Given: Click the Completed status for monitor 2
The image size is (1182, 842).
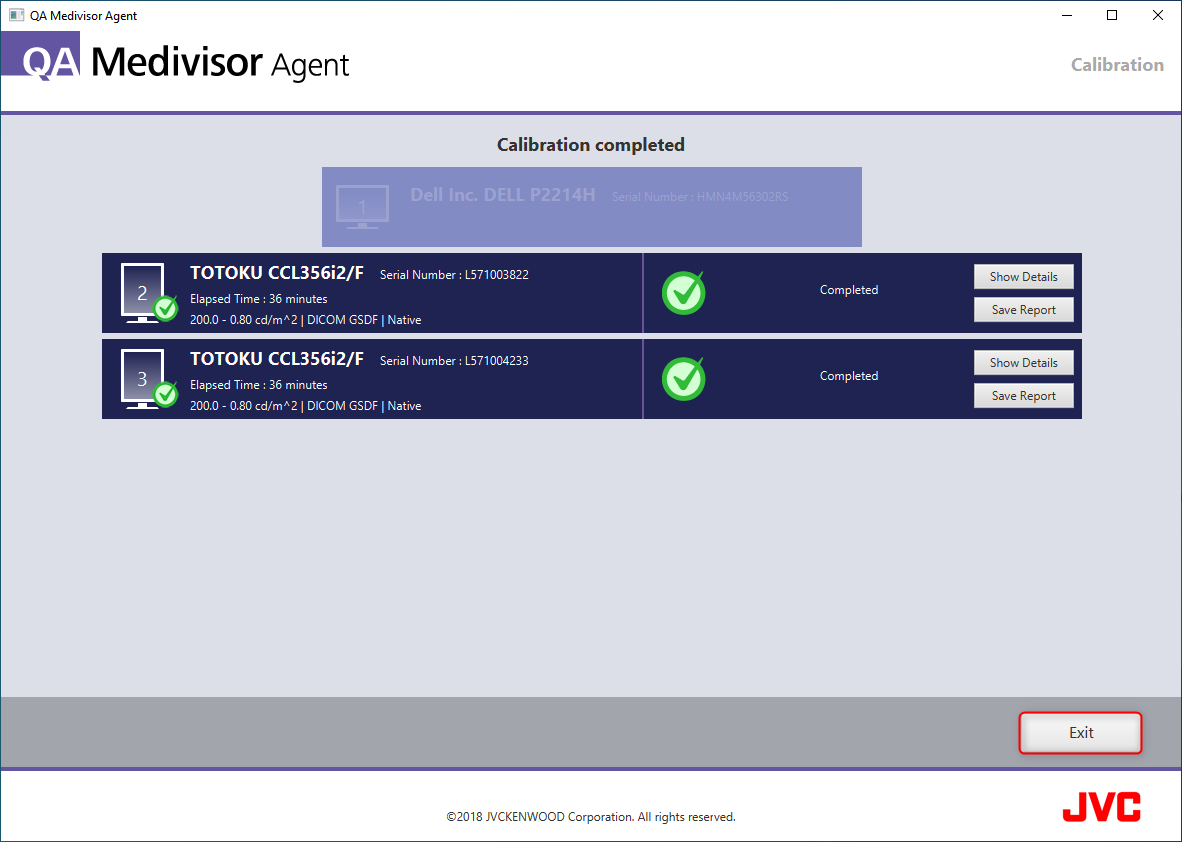Looking at the screenshot, I should pos(849,290).
